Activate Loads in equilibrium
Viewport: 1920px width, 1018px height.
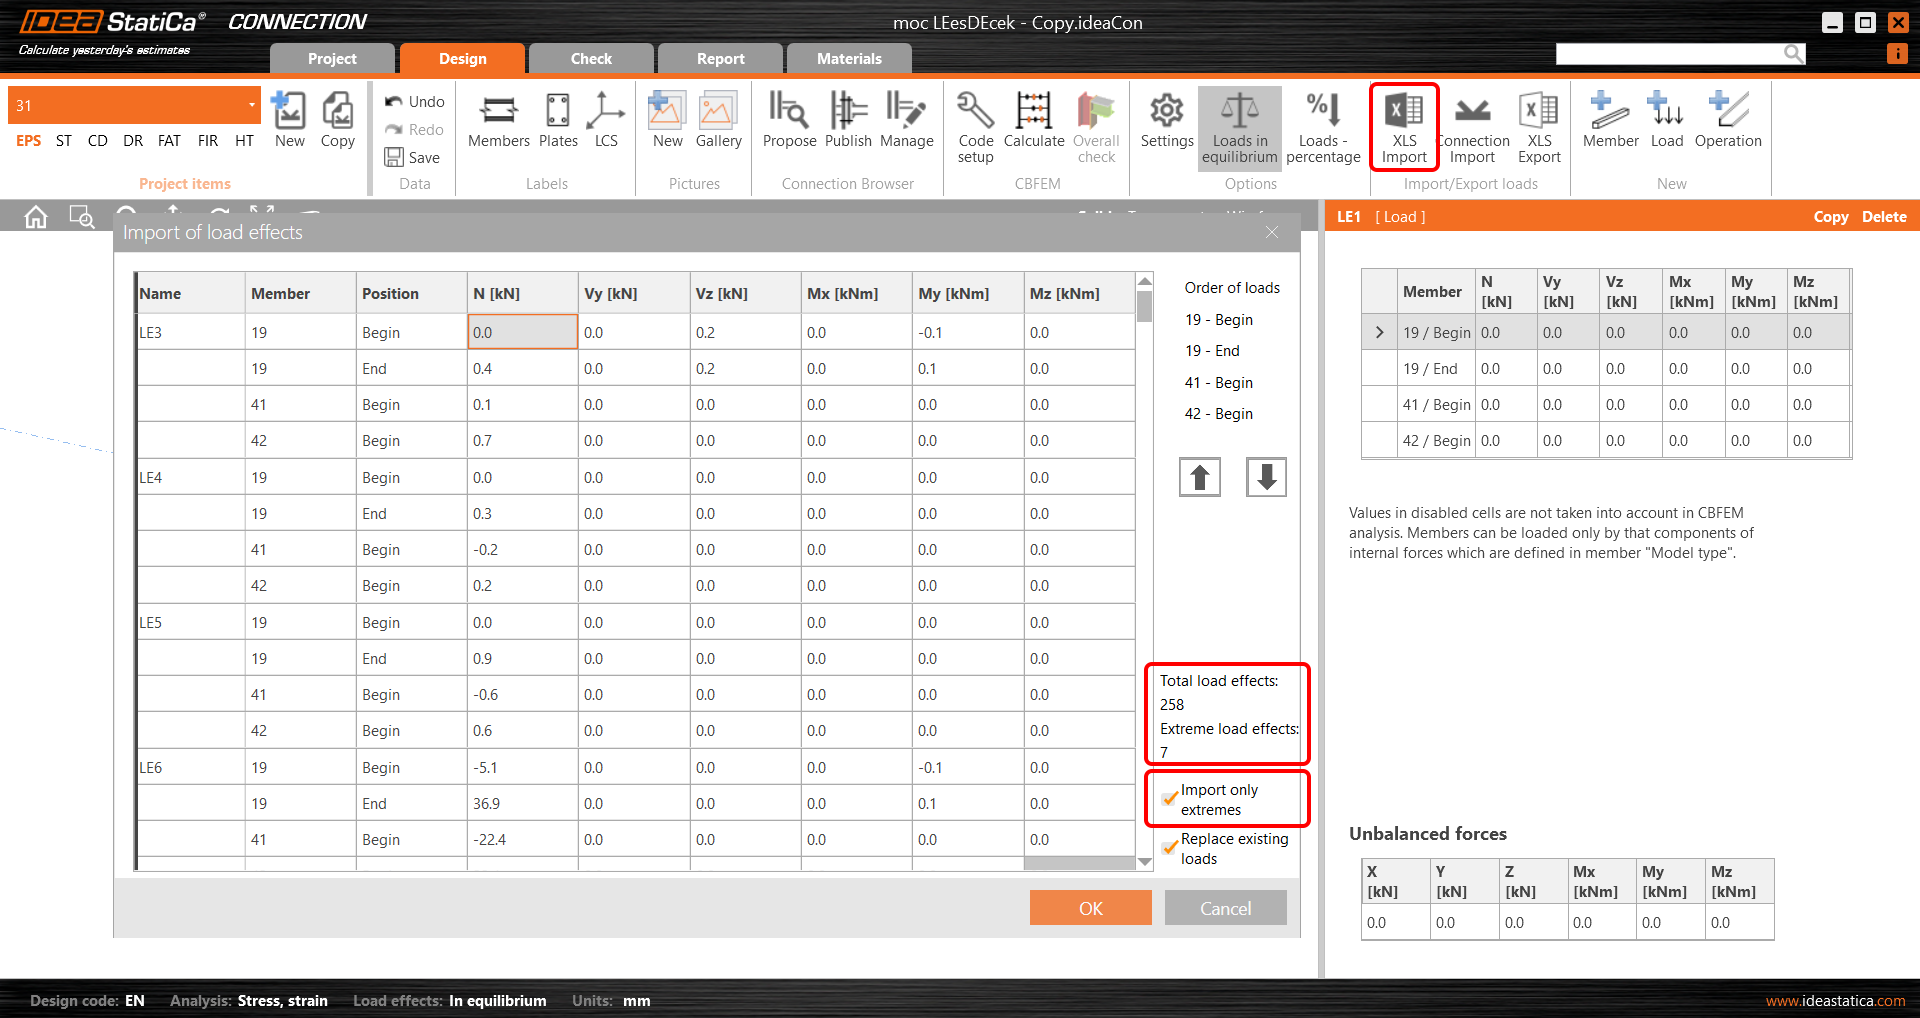1239,125
